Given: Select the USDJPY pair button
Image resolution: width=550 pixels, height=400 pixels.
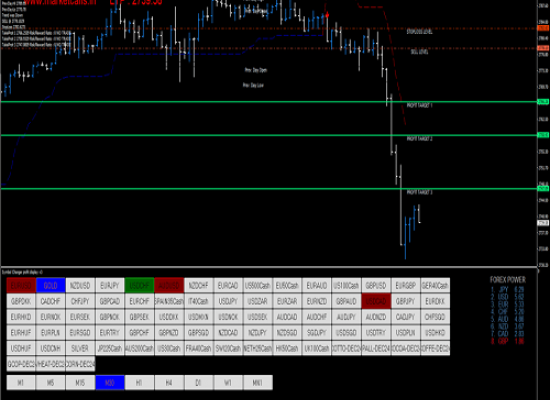Looking at the screenshot, I should click(228, 301).
